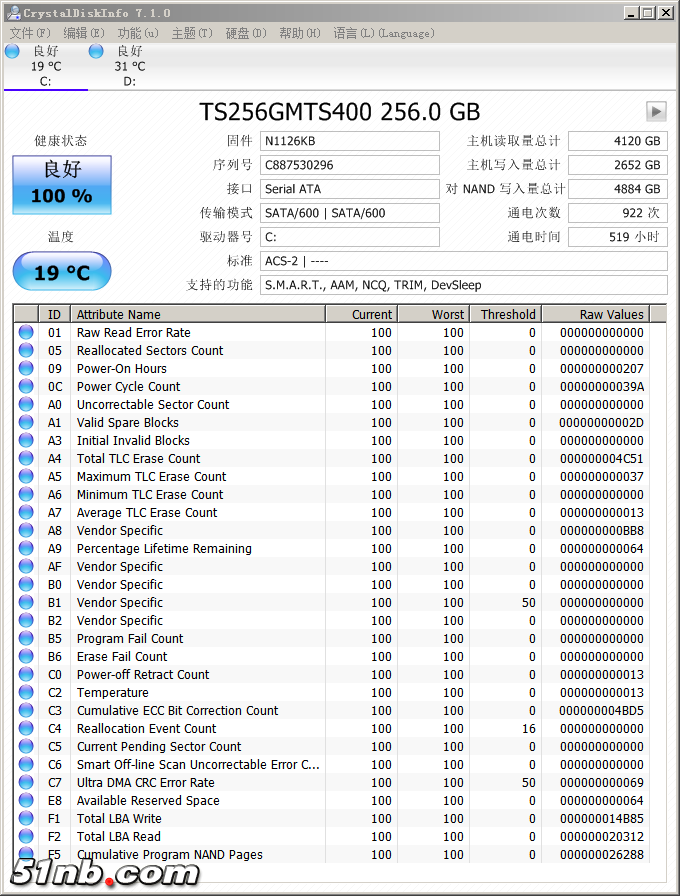Click the raw value 000000004BD5
Screen dimensions: 680x896
[x=602, y=711]
